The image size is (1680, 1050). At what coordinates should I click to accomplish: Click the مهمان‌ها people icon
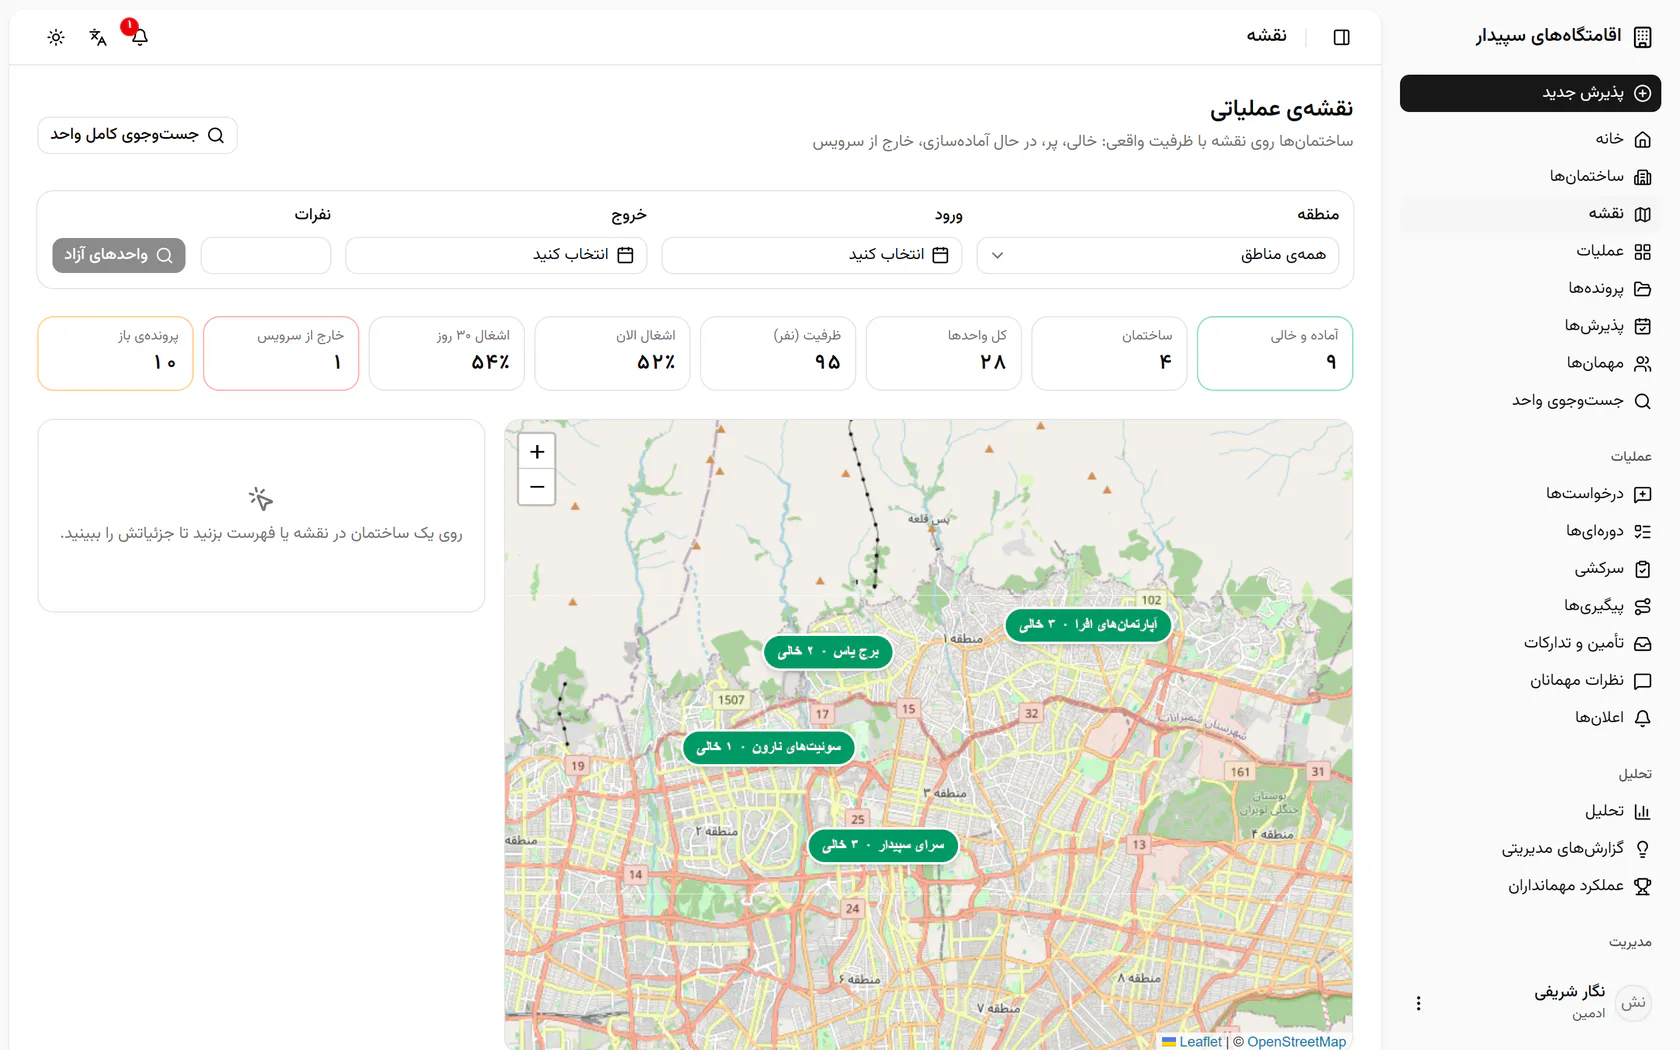click(1642, 364)
